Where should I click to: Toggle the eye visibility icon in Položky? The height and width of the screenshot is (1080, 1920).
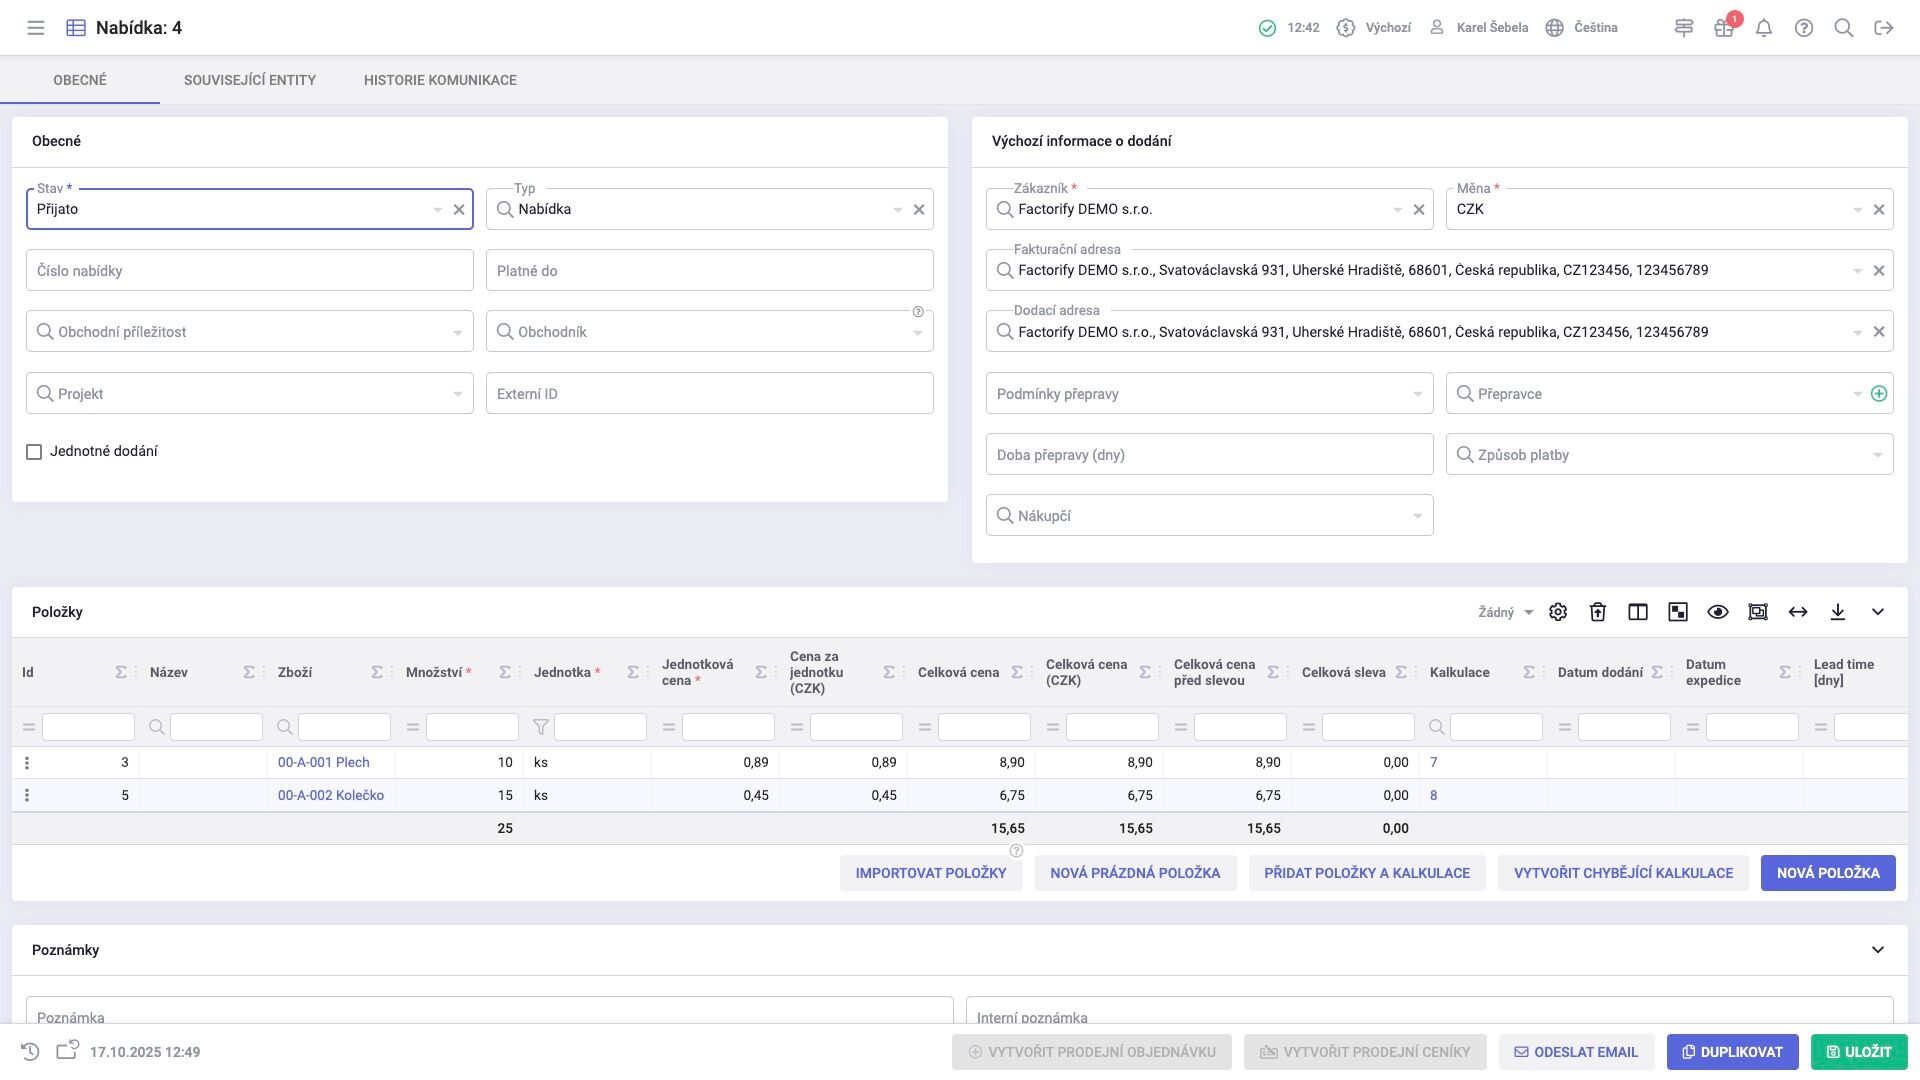coord(1718,612)
